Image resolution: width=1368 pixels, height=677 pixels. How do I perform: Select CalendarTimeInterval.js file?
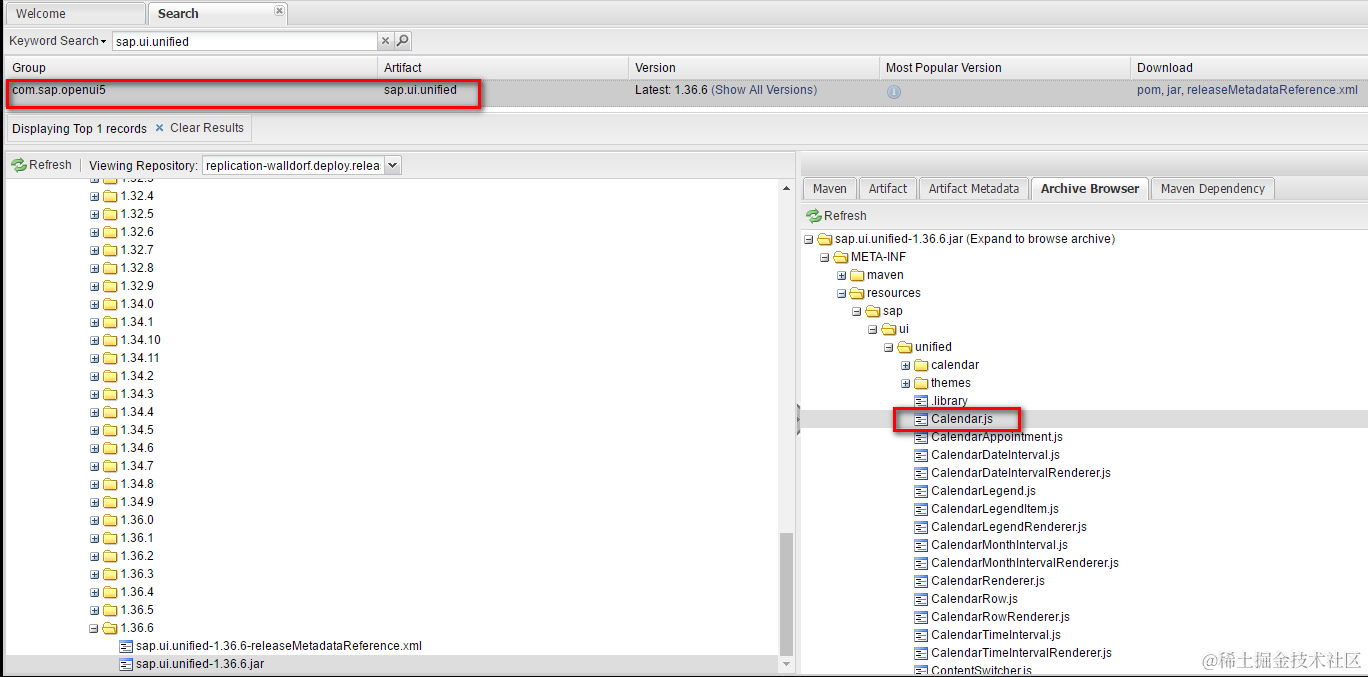996,635
